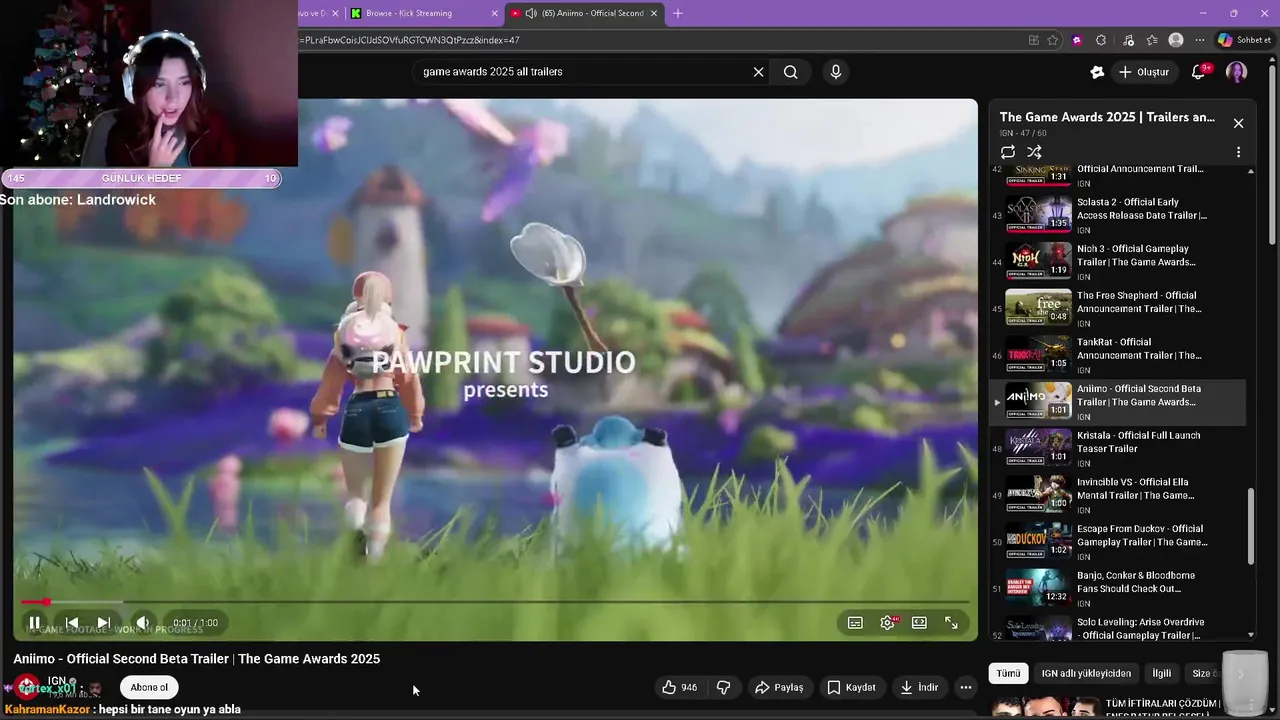Subscribe with Abone ol button

(x=149, y=687)
